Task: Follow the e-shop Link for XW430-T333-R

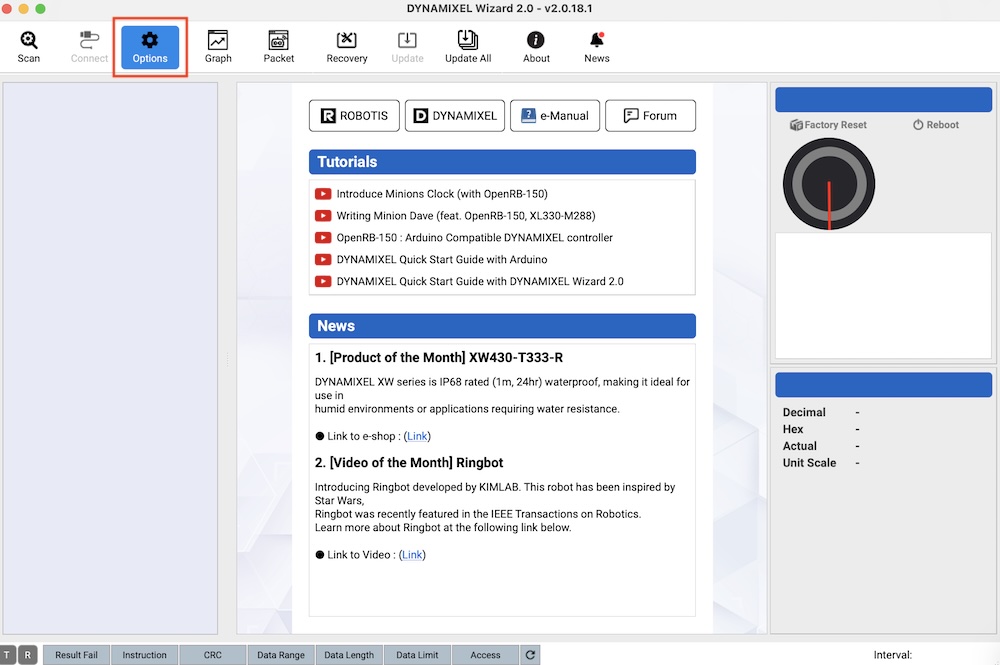Action: click(417, 436)
